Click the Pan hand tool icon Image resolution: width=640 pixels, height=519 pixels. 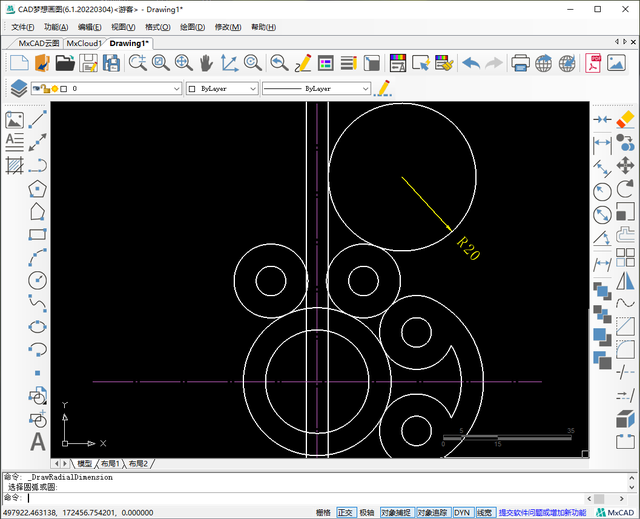206,63
